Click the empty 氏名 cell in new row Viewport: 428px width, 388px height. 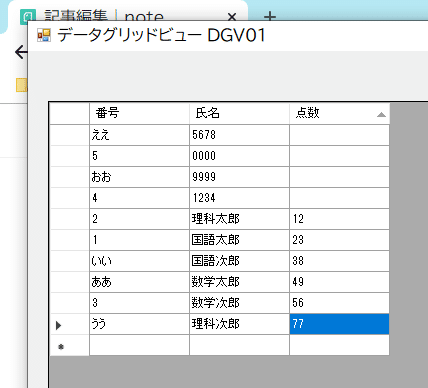[239, 345]
